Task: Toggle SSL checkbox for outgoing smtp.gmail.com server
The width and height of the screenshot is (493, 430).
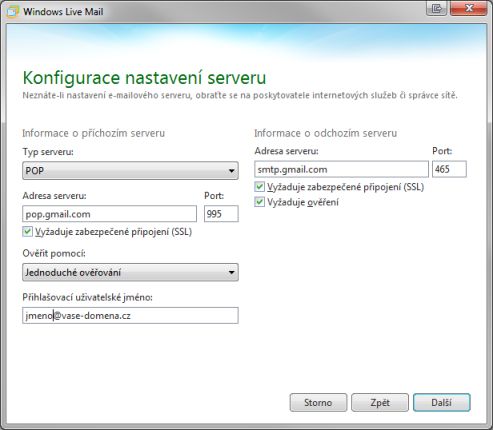Action: 259,186
